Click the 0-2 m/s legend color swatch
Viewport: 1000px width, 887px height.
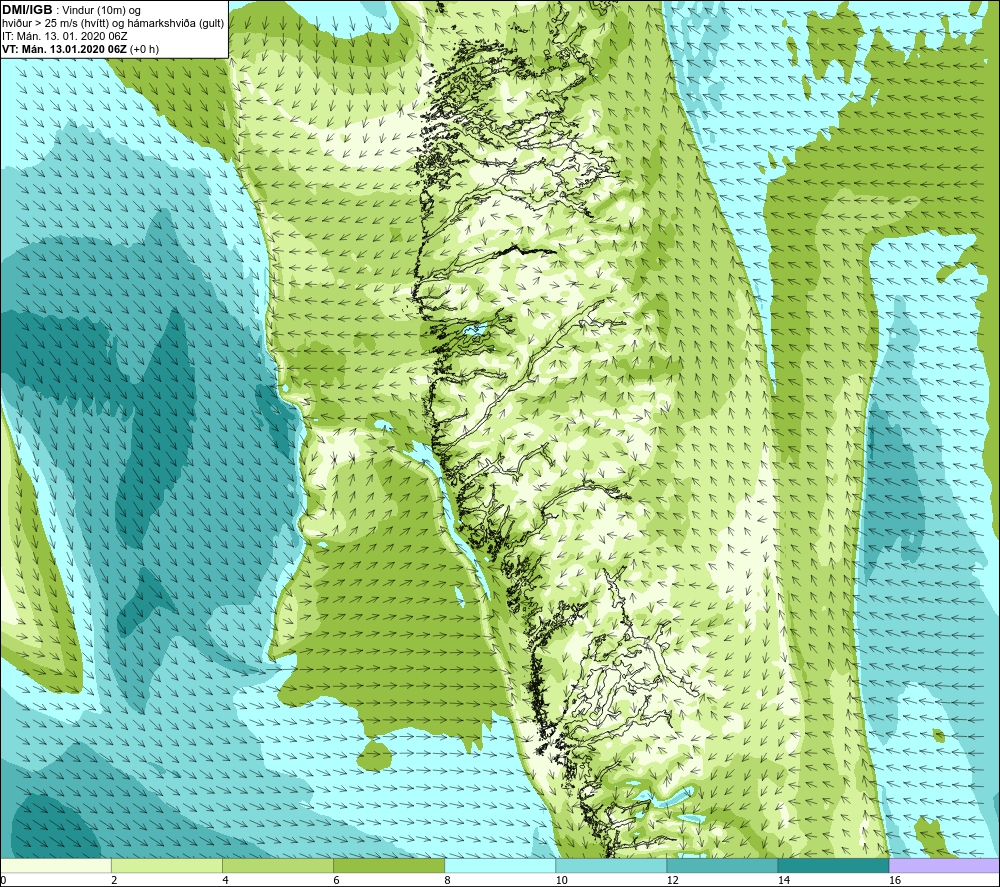coord(56,865)
